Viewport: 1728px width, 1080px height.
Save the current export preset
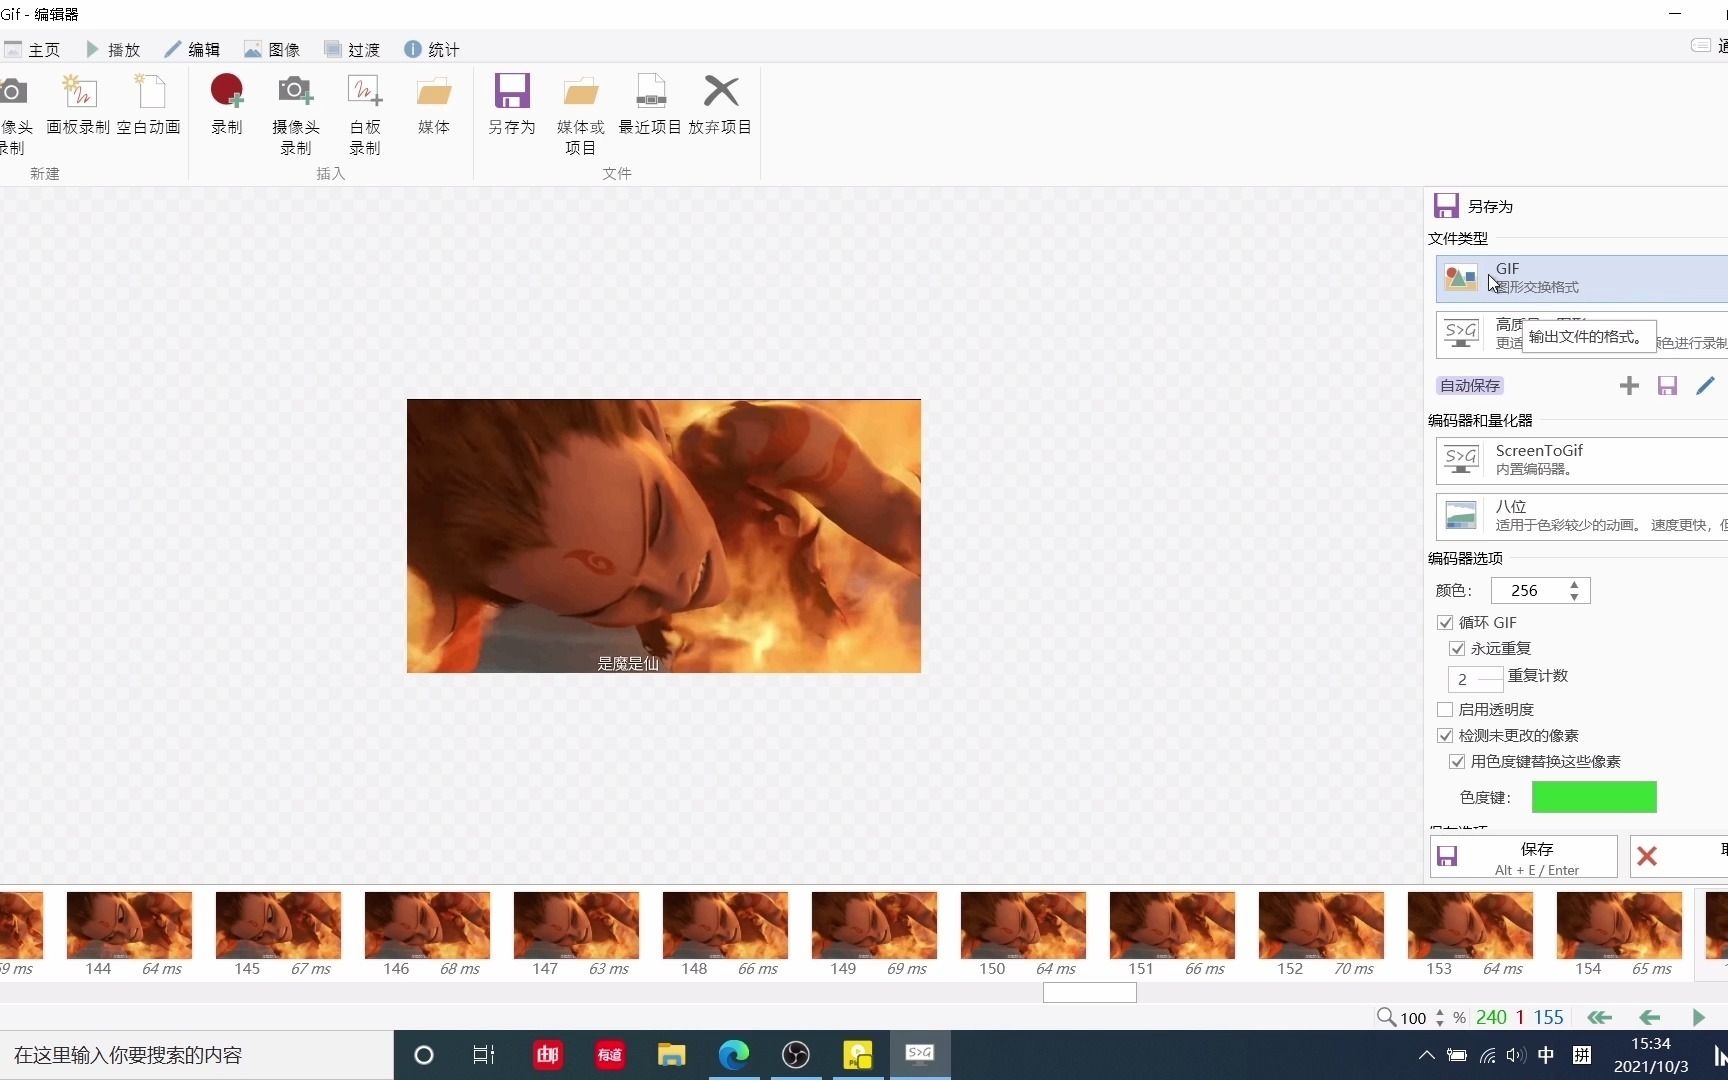(x=1667, y=386)
